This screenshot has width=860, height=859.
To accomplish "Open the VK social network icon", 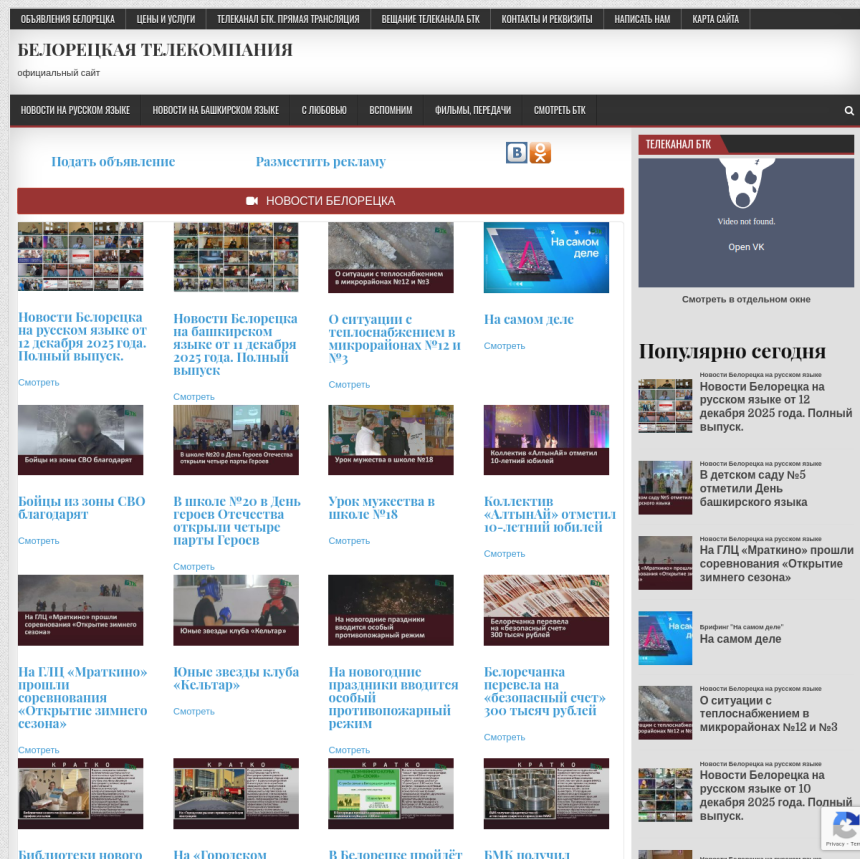I will click(x=516, y=152).
